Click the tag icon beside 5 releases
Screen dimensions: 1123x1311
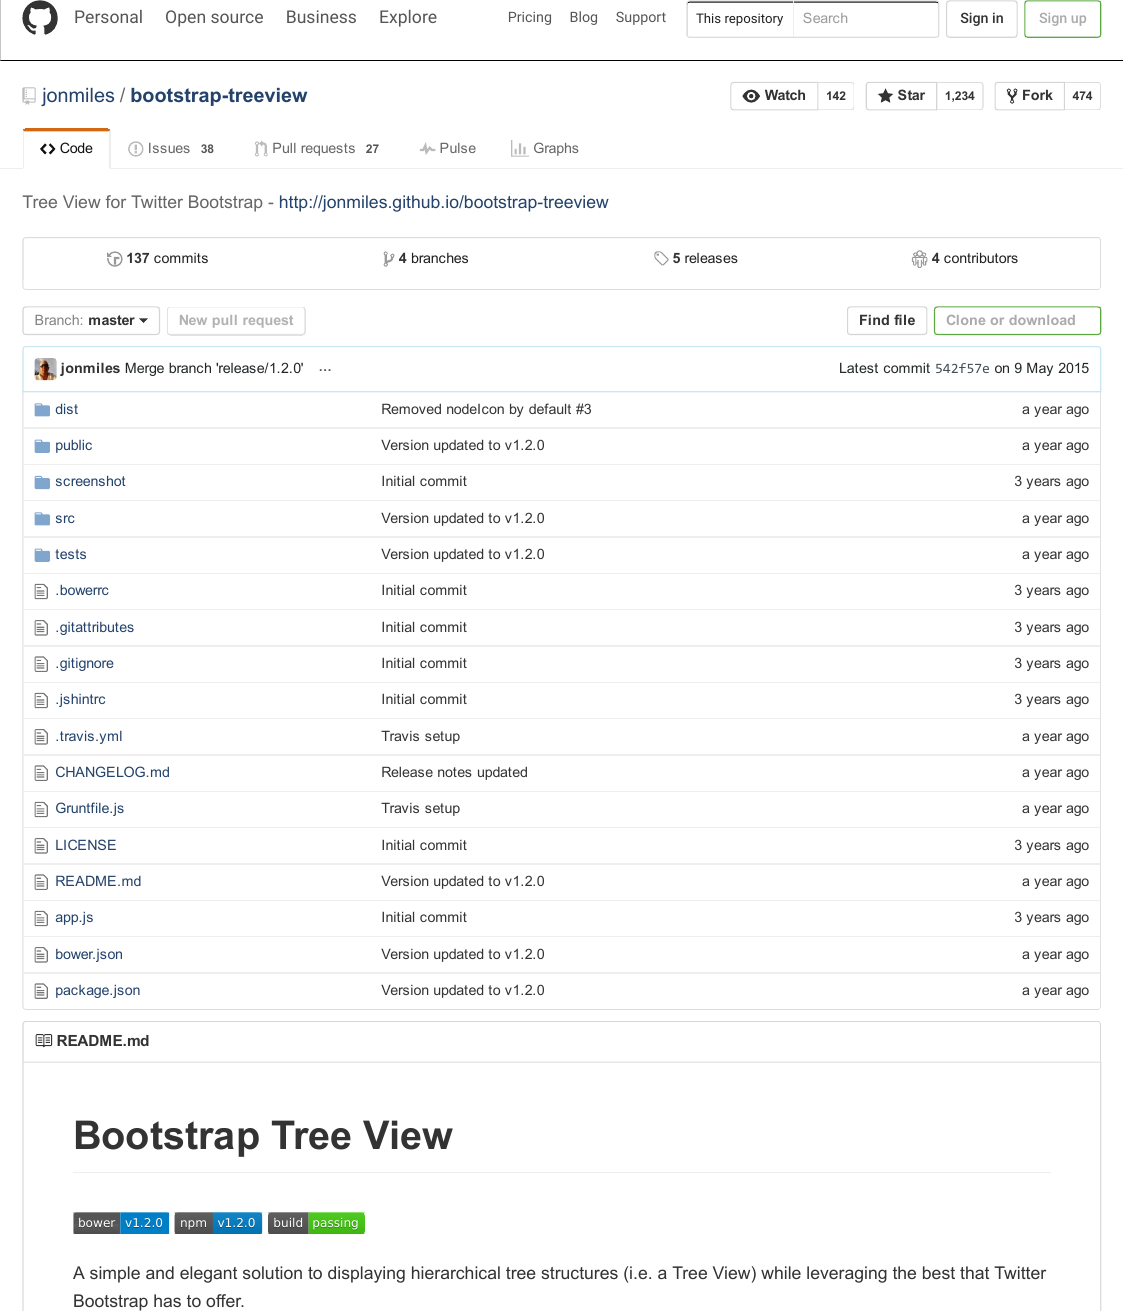[661, 258]
